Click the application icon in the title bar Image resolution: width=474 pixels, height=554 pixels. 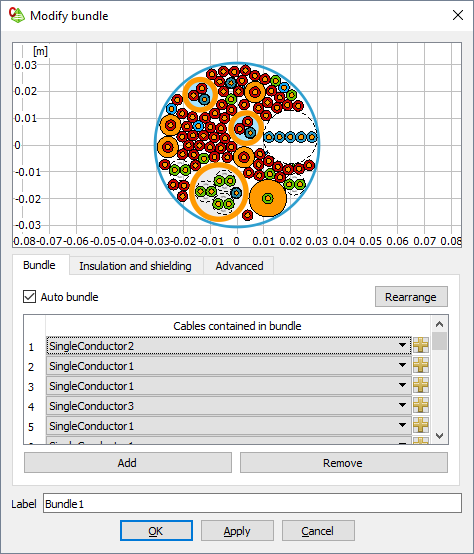pyautogui.click(x=17, y=15)
